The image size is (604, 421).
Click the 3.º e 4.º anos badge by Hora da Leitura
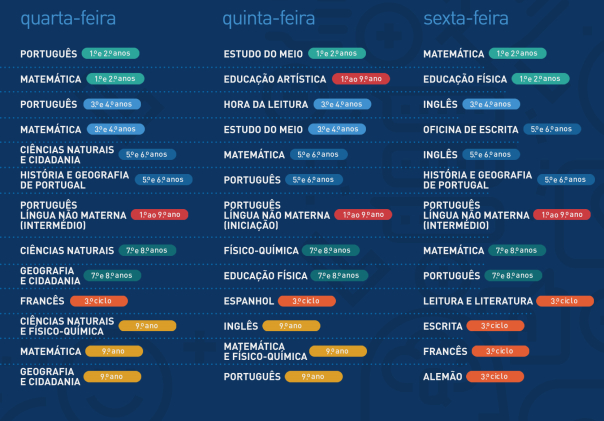342,104
